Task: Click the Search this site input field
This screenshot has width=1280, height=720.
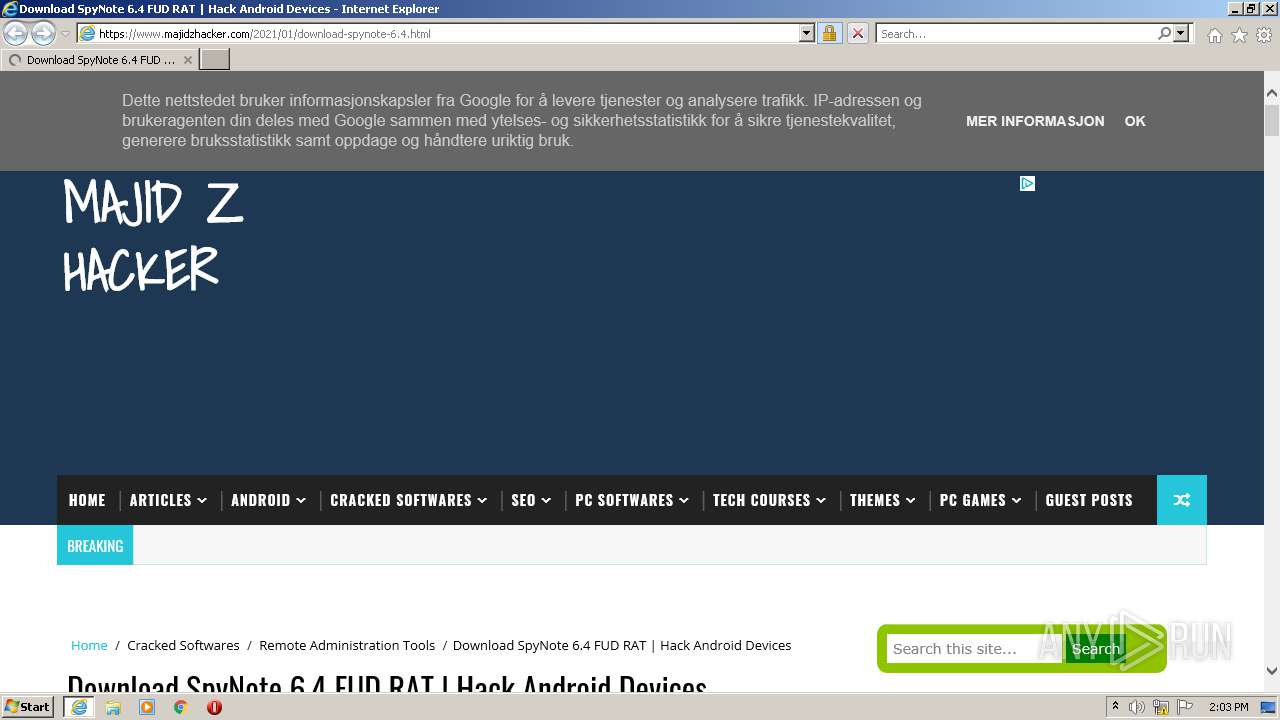Action: coord(974,649)
